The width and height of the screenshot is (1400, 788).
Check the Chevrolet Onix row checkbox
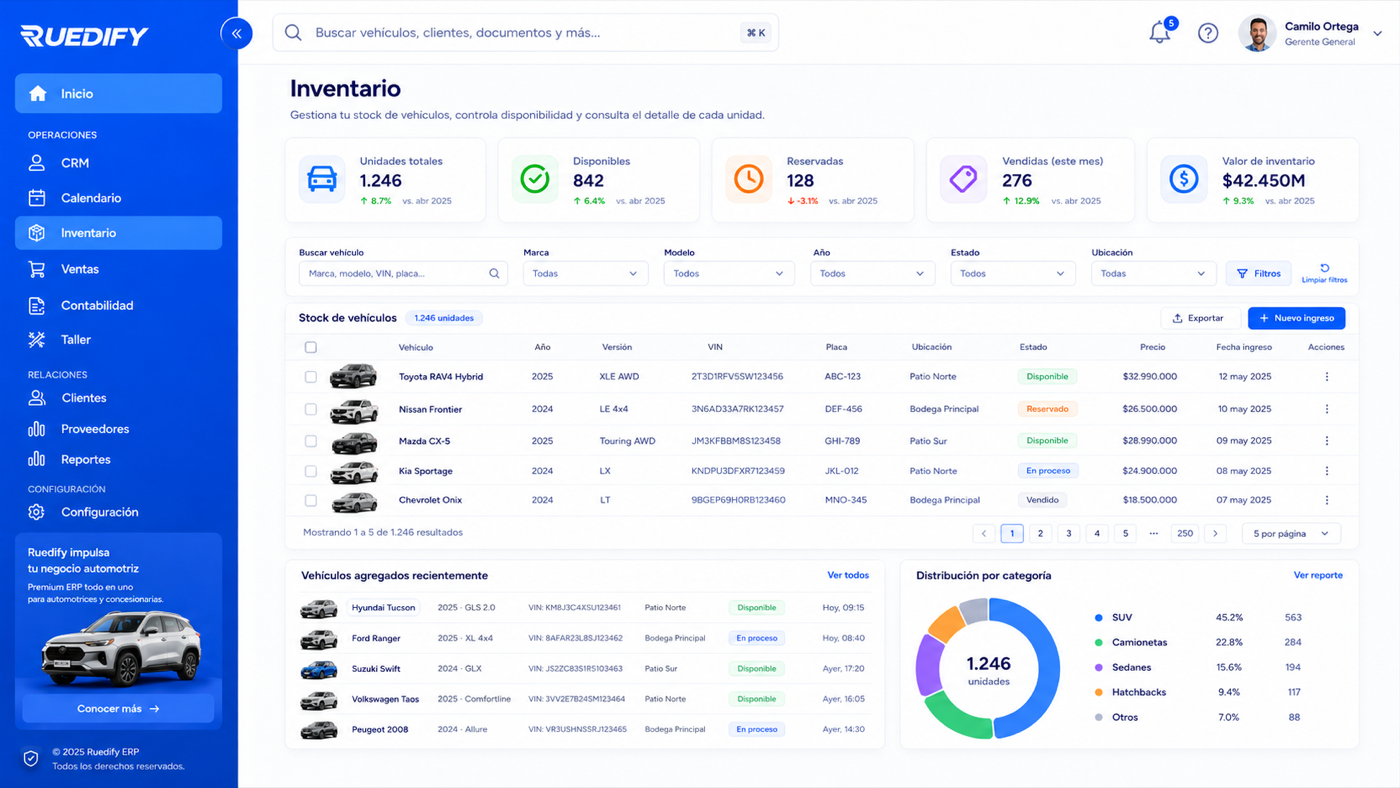click(x=311, y=500)
